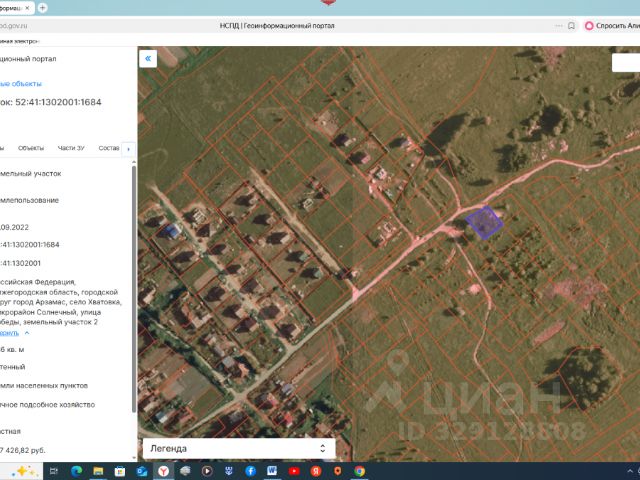Open Task View in the taskbar
640x480 pixels.
tap(54, 471)
